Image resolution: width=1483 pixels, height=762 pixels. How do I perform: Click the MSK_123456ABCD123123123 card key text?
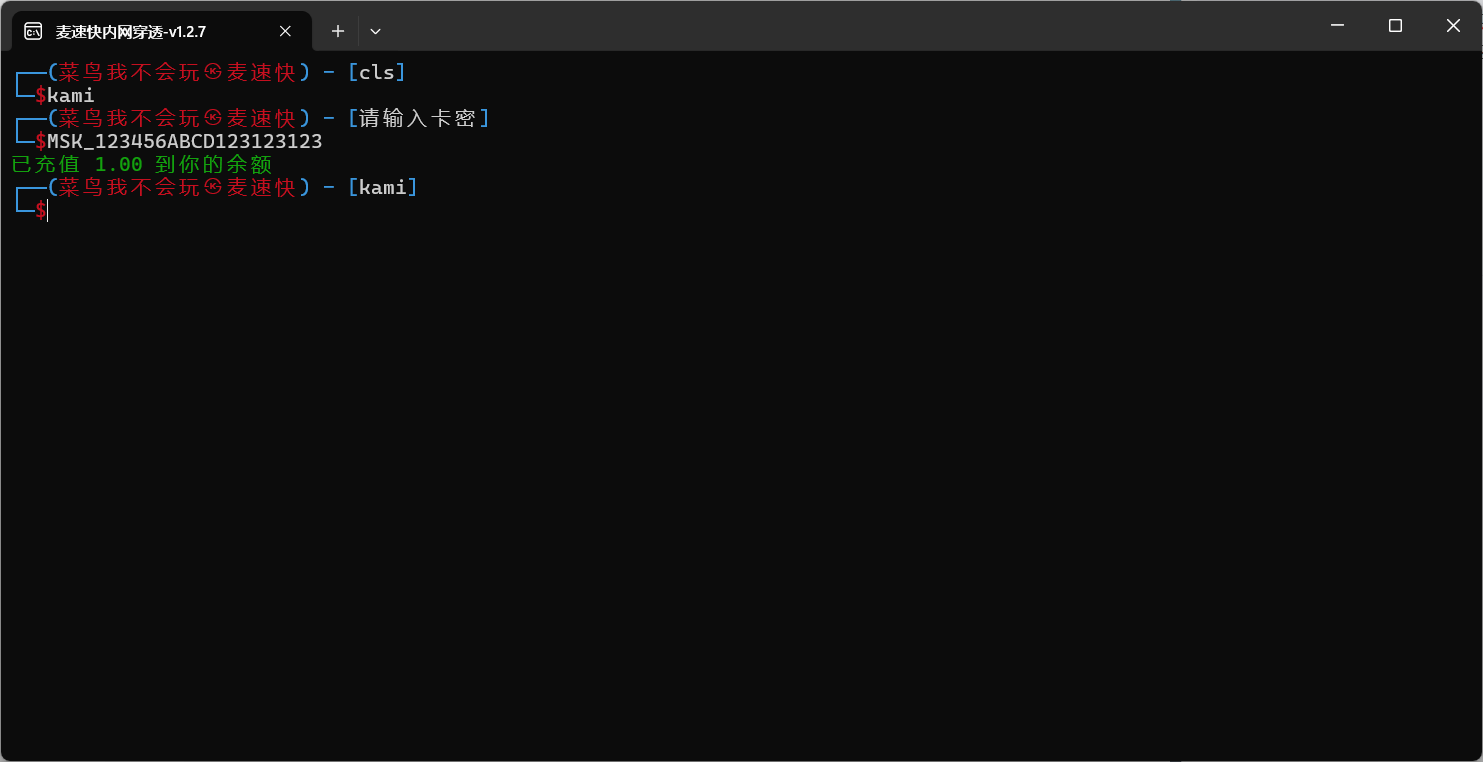pos(185,142)
